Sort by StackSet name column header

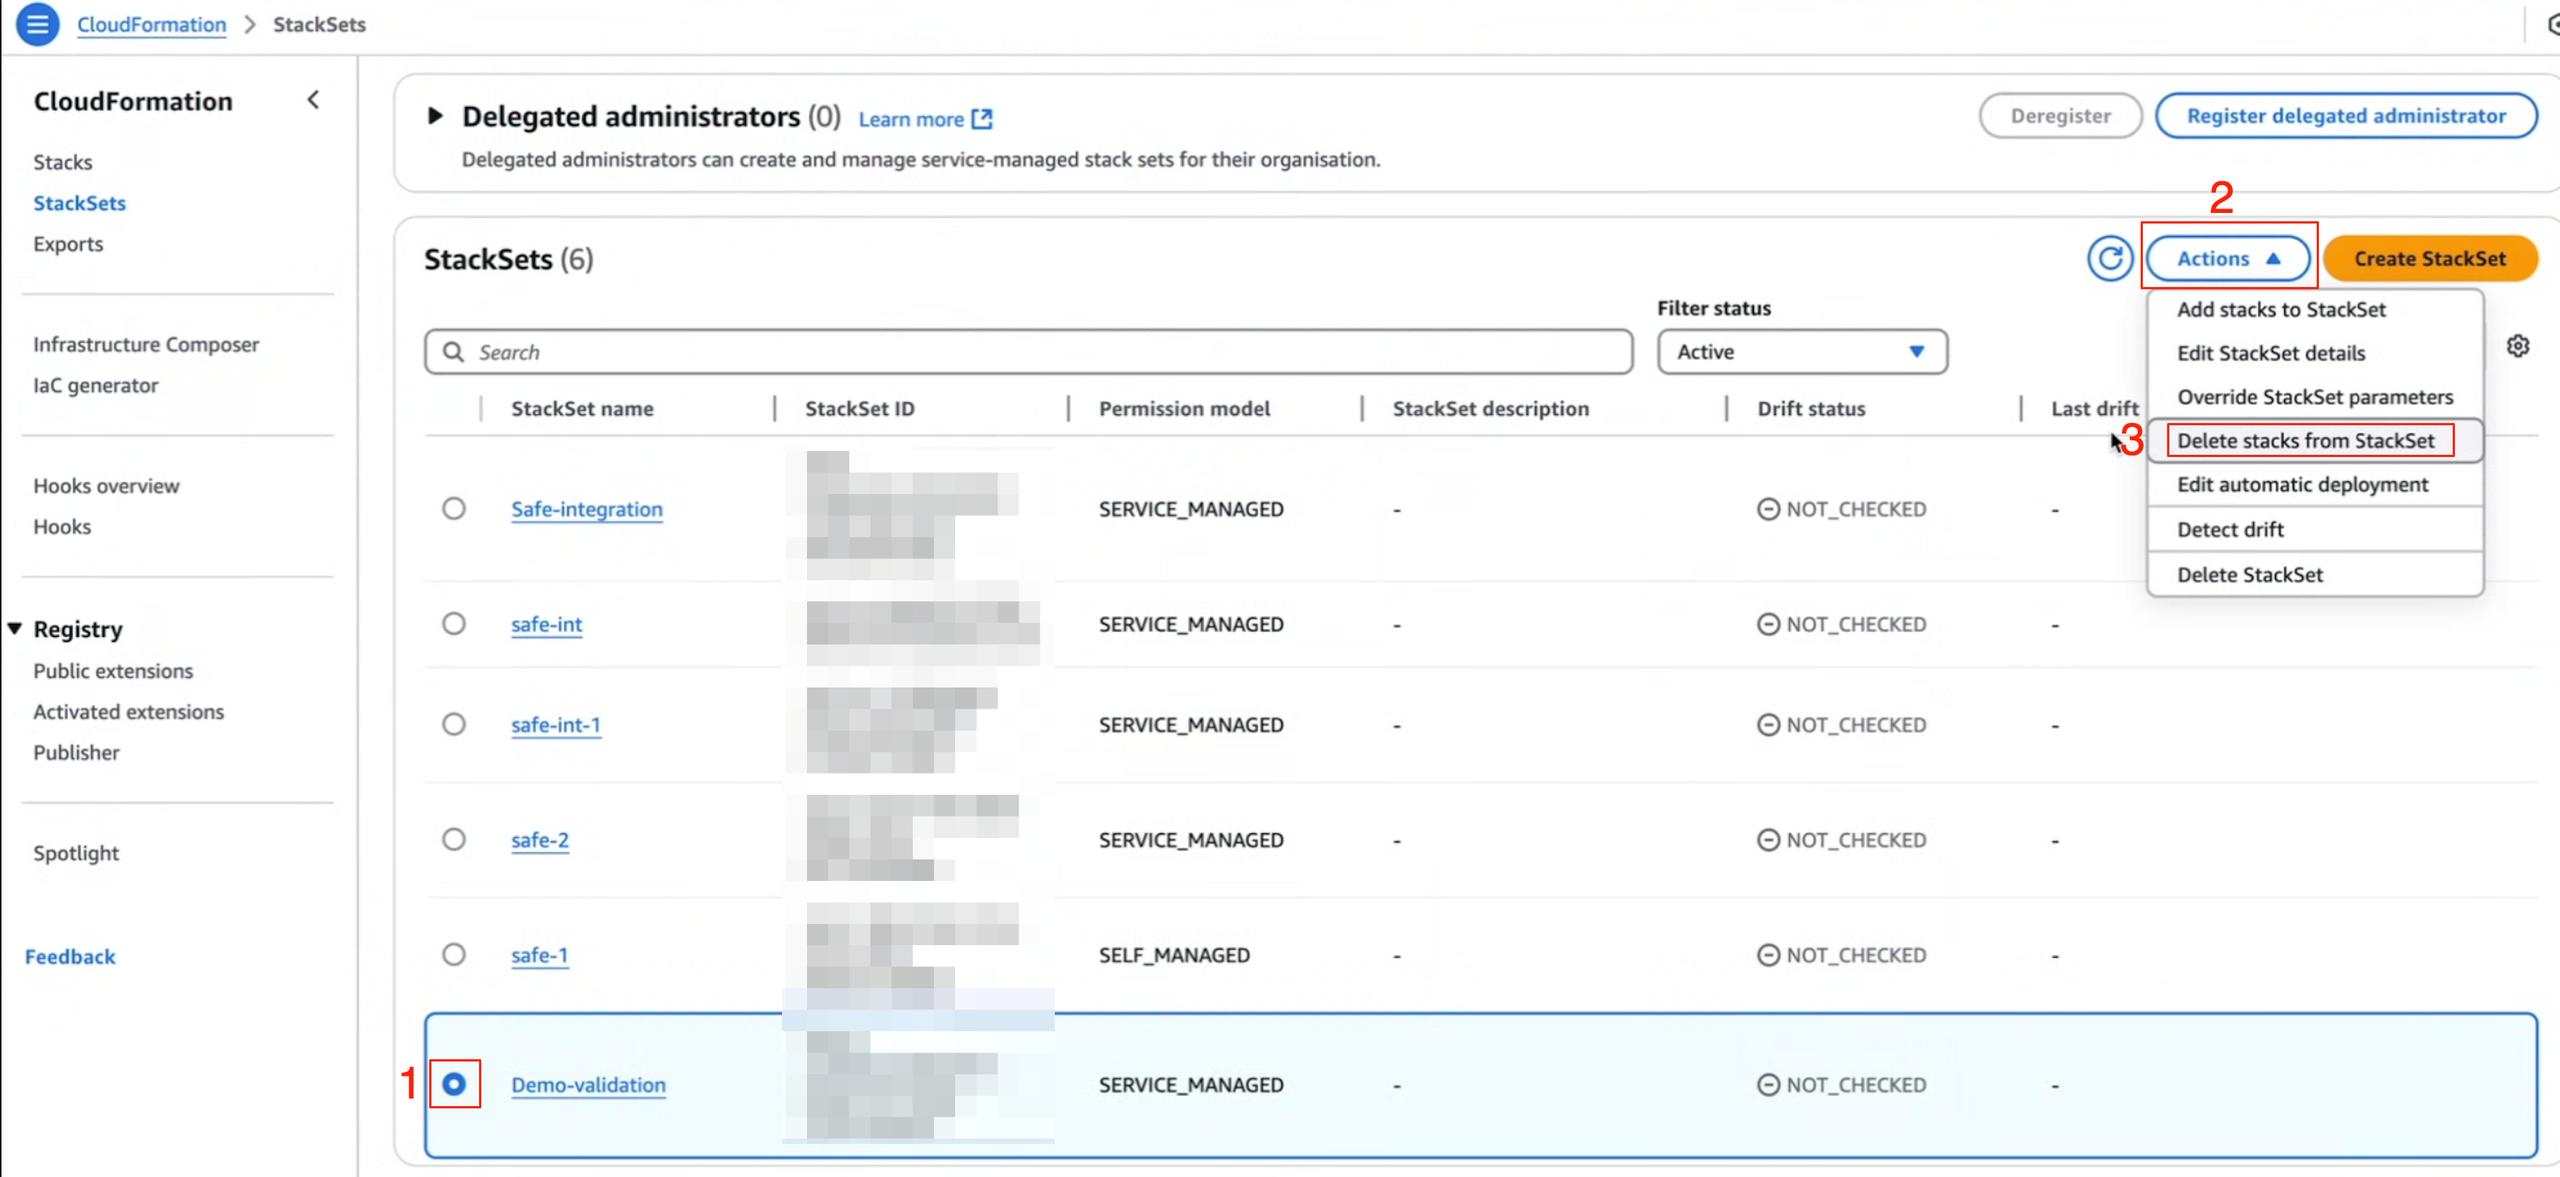click(x=582, y=409)
